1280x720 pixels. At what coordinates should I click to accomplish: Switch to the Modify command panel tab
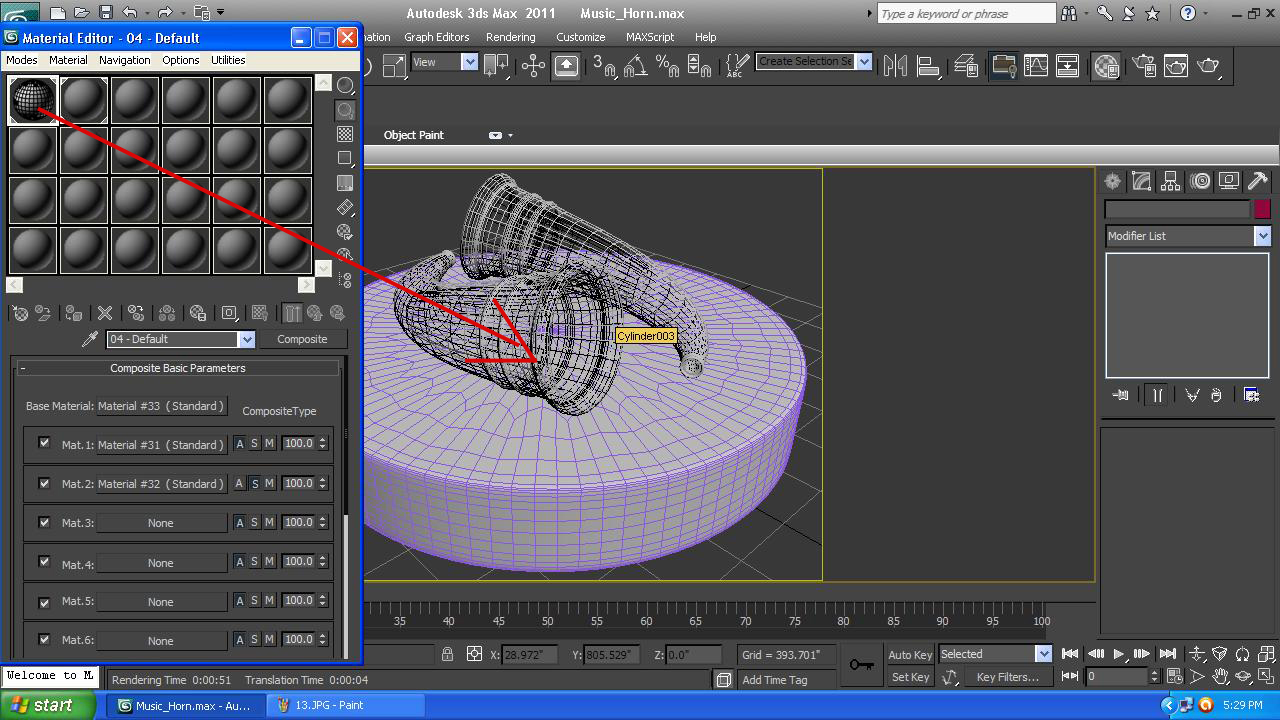pos(1141,180)
